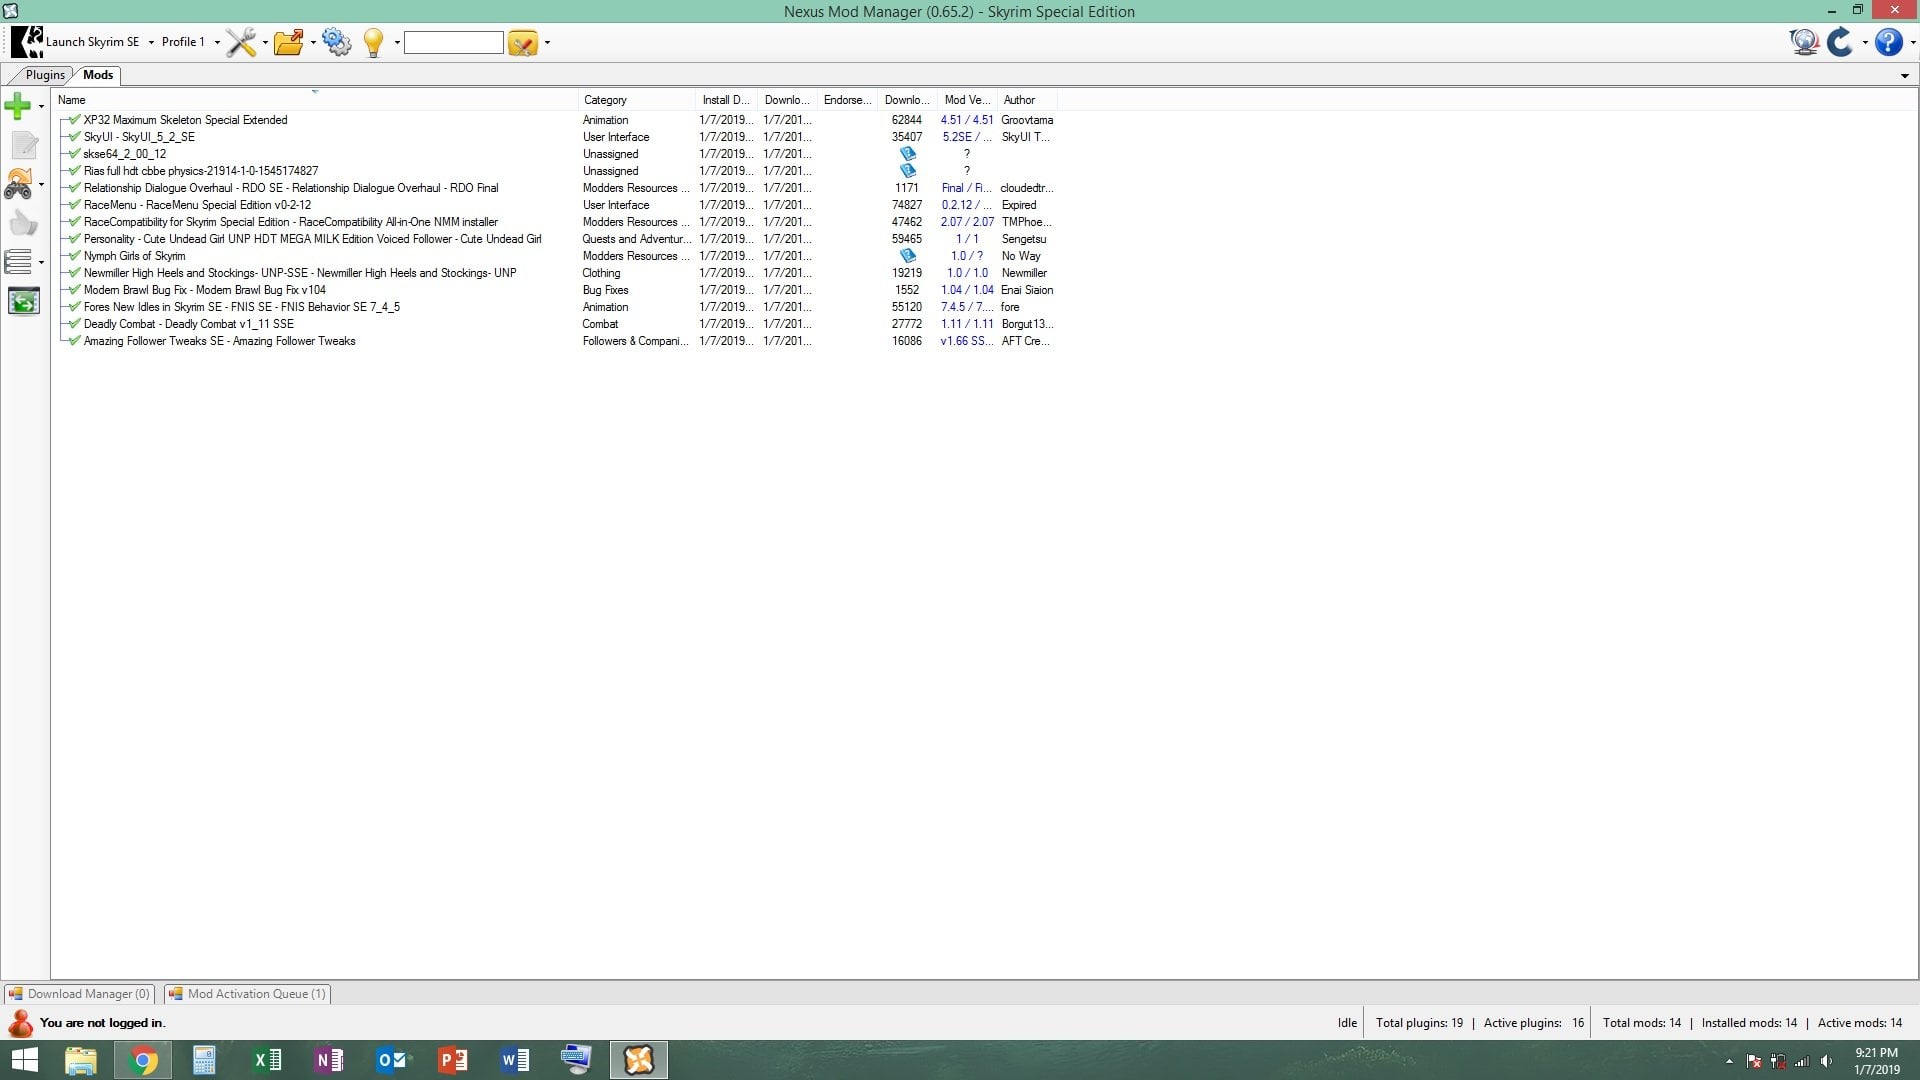This screenshot has width=1920, height=1080.
Task: Open the Download Manager (0) tab
Action: tap(80, 994)
